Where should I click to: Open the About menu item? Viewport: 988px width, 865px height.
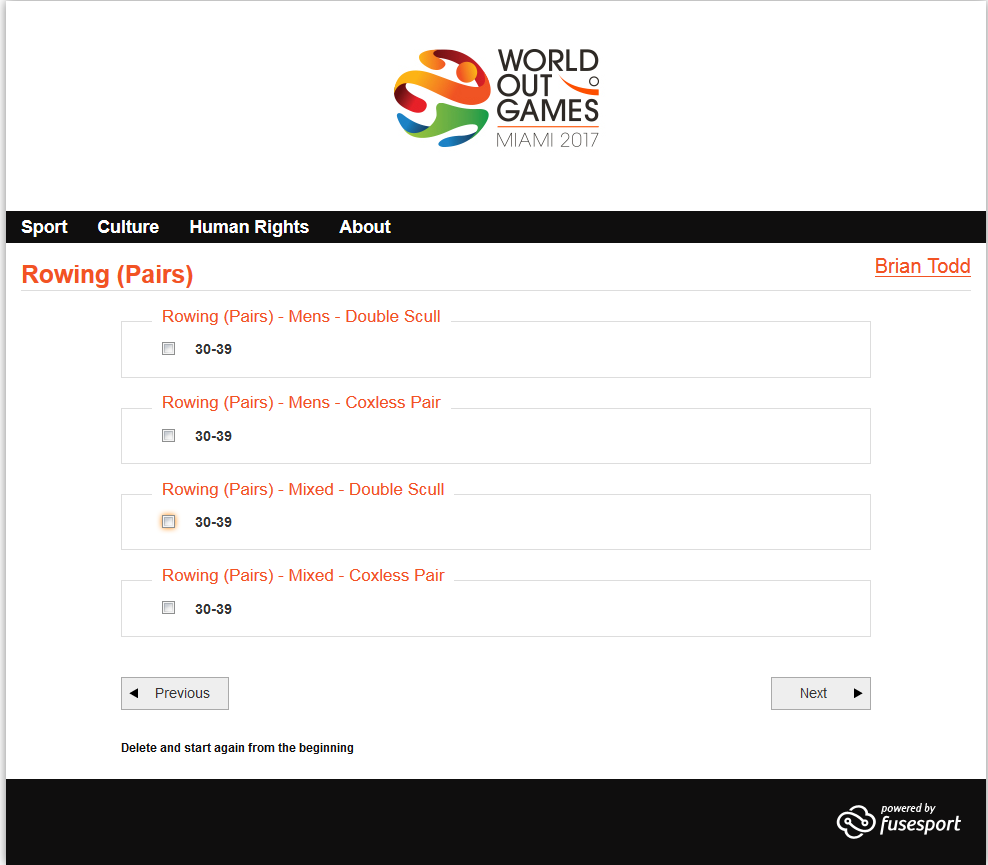[x=364, y=227]
